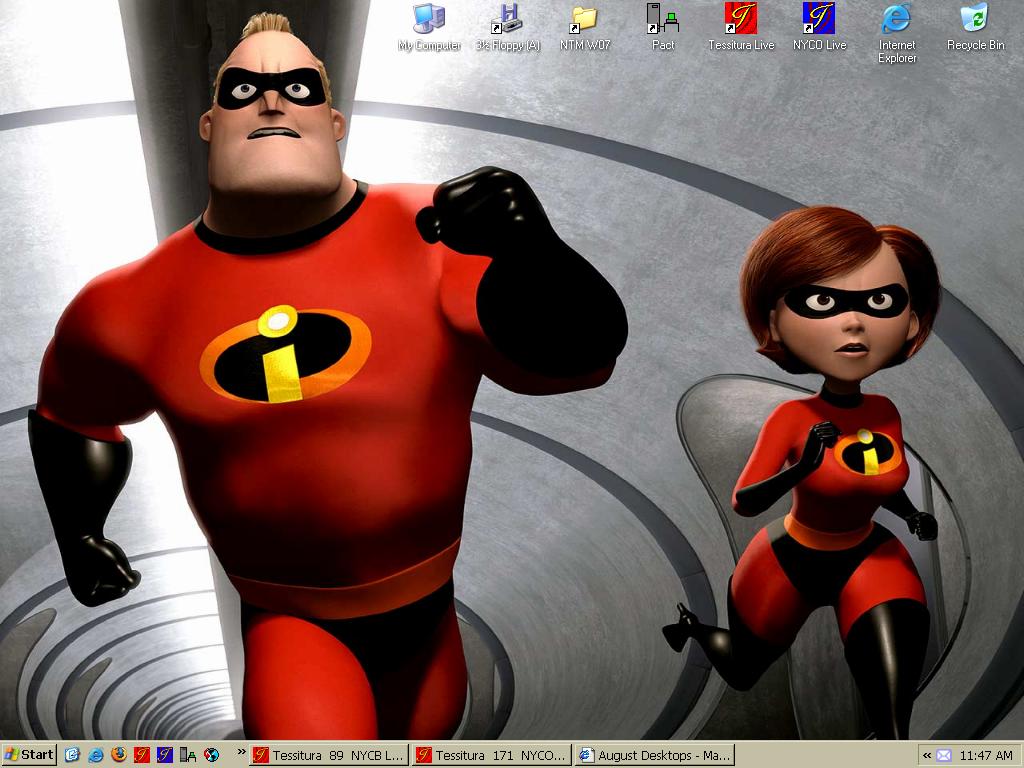Select the Tessitura Live desktop shortcut
The image size is (1024, 768).
741,27
